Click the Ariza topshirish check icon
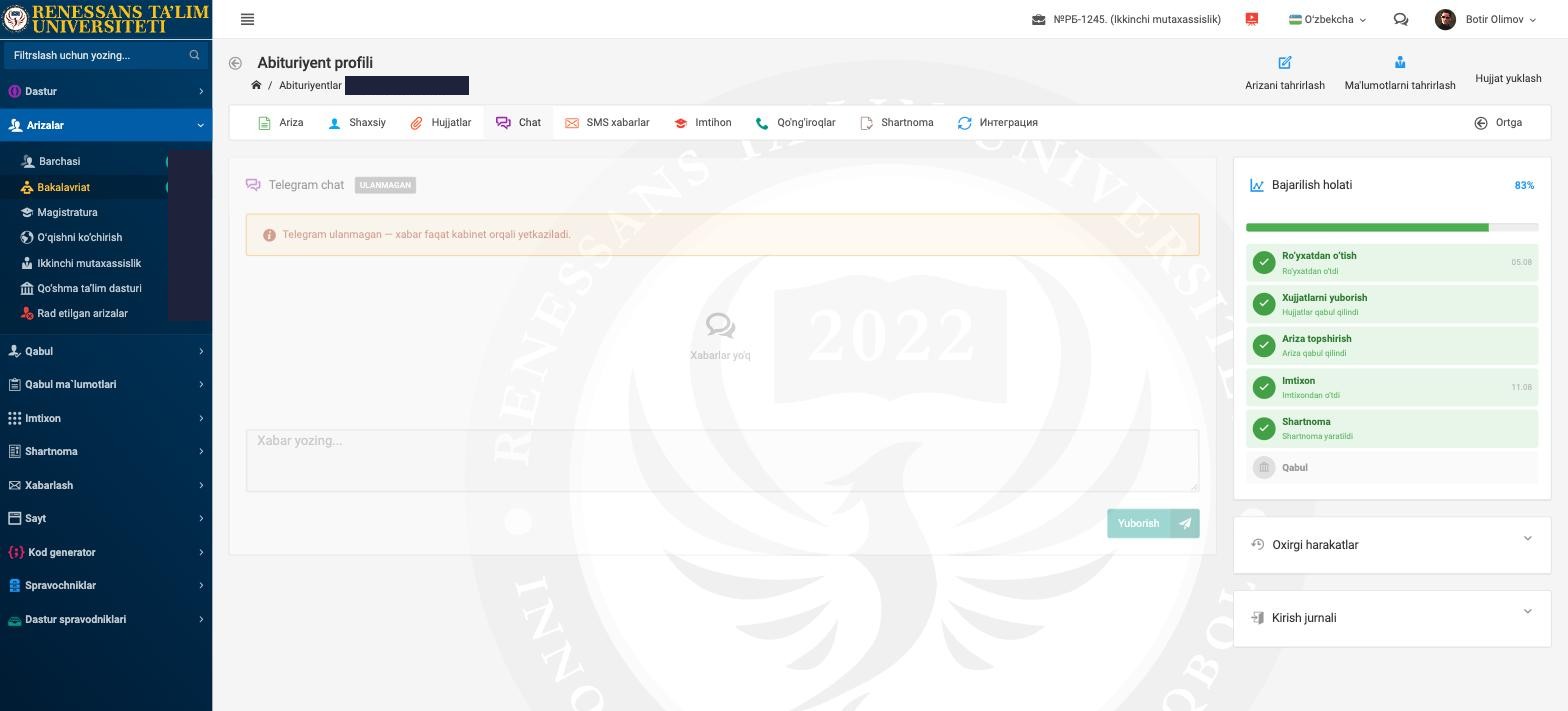1568x711 pixels. [x=1264, y=345]
